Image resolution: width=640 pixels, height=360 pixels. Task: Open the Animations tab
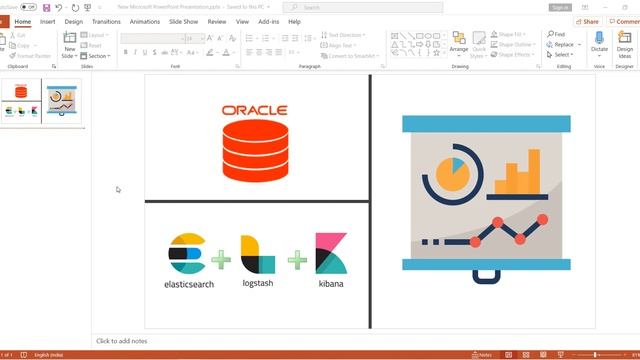[x=144, y=22]
